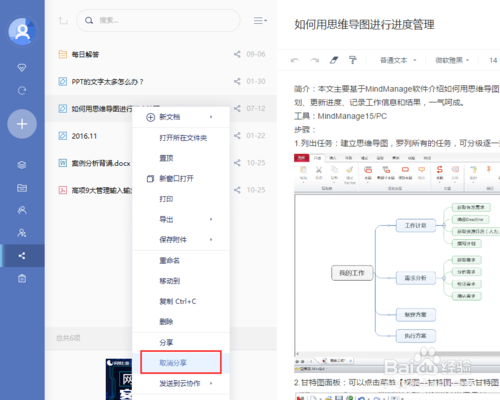Select file 案例分析背诵.docx

(x=89, y=163)
